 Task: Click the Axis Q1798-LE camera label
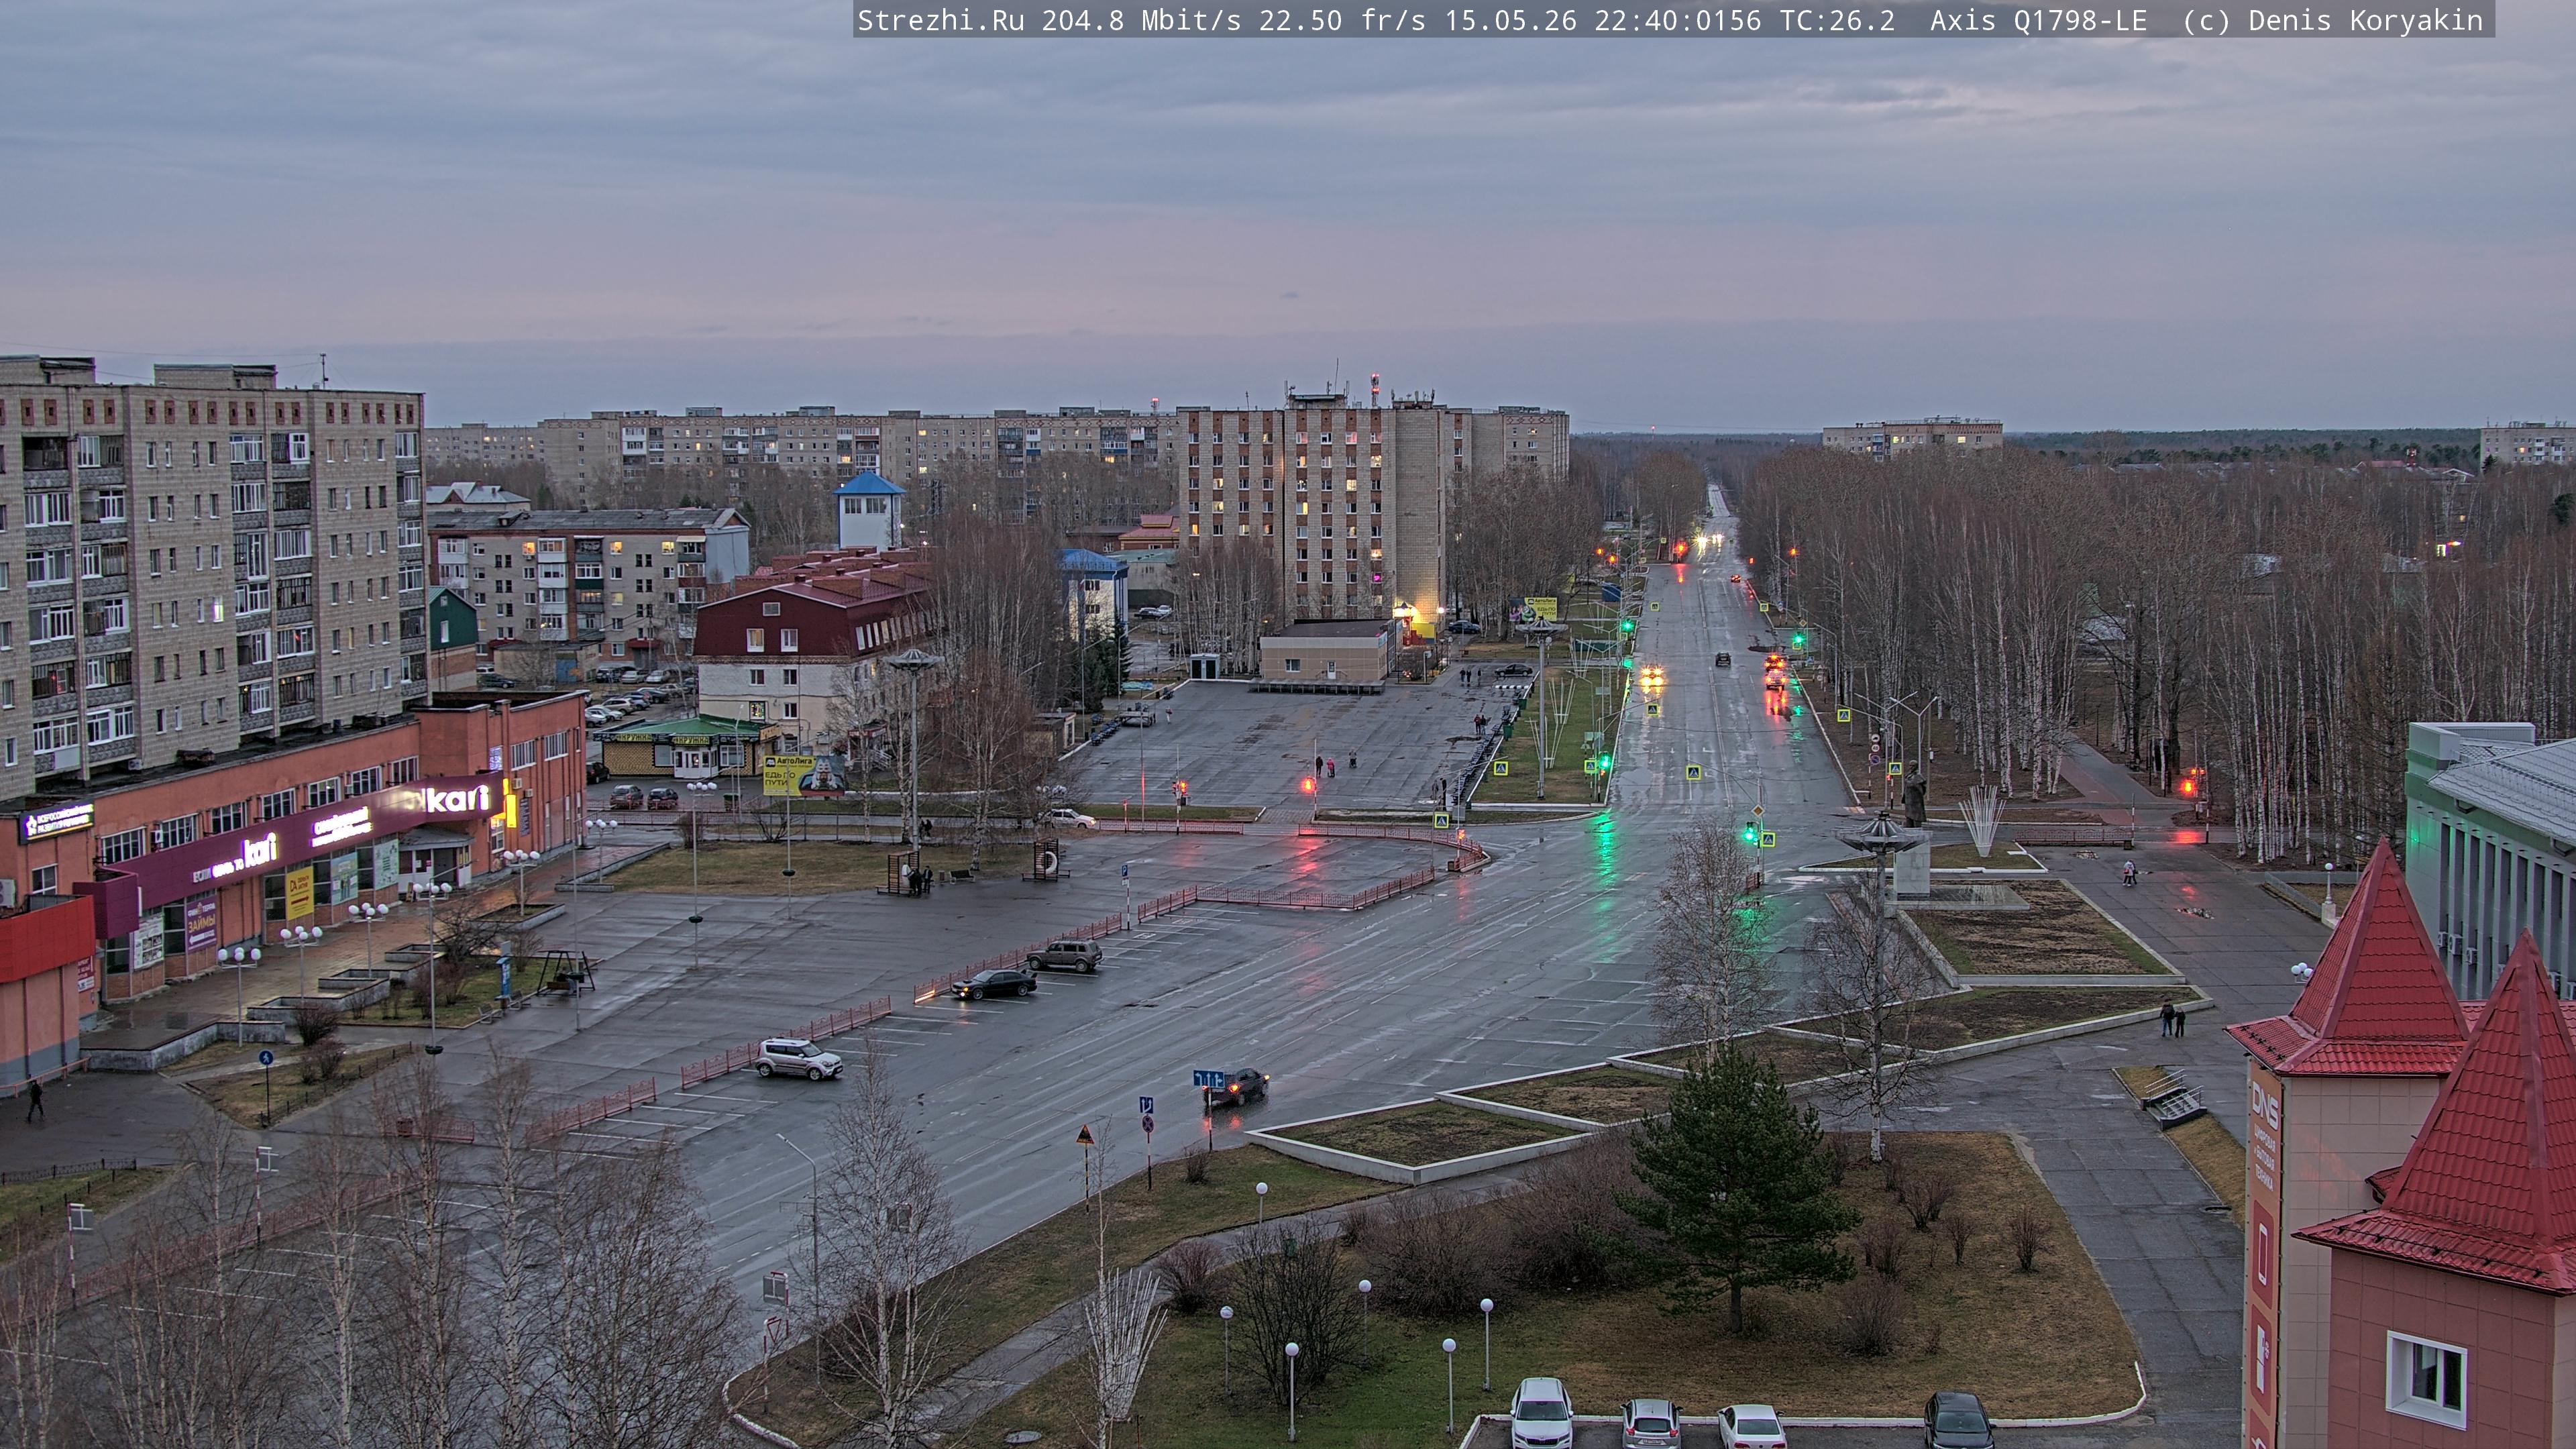pos(2038,21)
